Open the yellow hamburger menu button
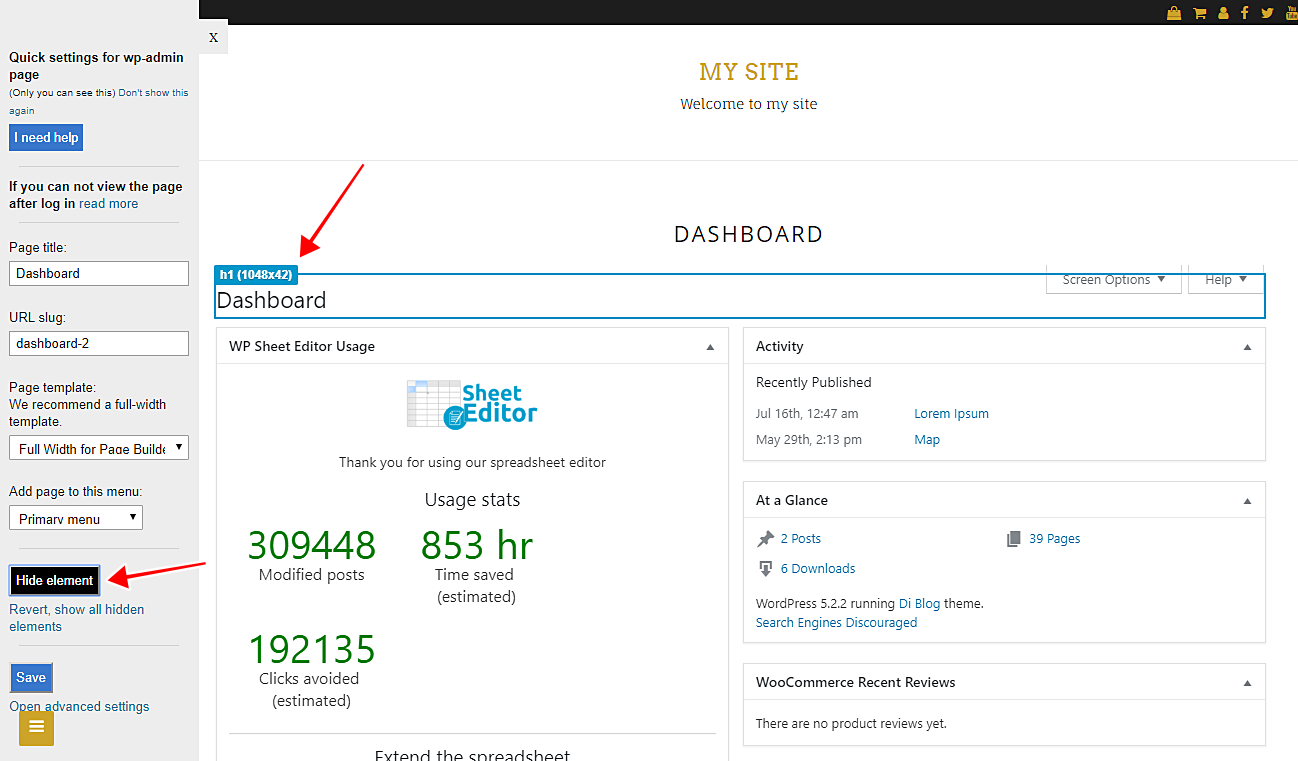Screen dimensions: 1298x761 (x=37, y=727)
